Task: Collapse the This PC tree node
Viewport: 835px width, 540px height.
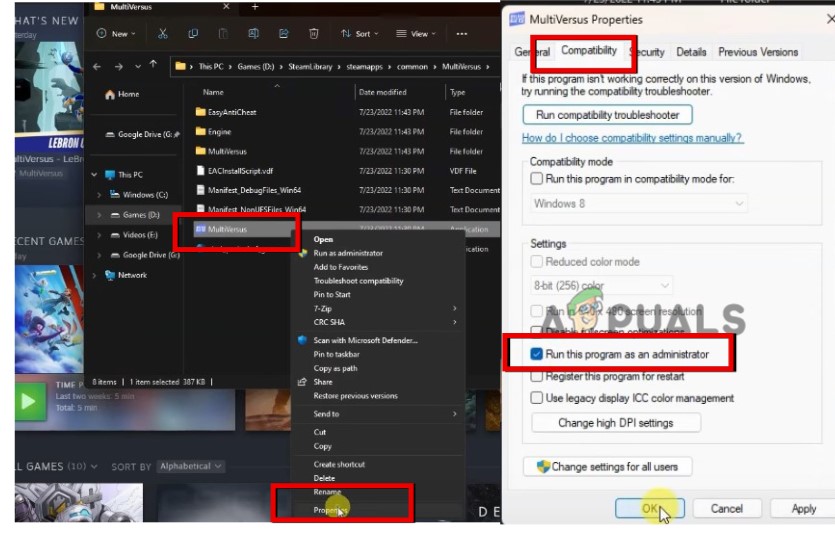Action: click(x=94, y=175)
